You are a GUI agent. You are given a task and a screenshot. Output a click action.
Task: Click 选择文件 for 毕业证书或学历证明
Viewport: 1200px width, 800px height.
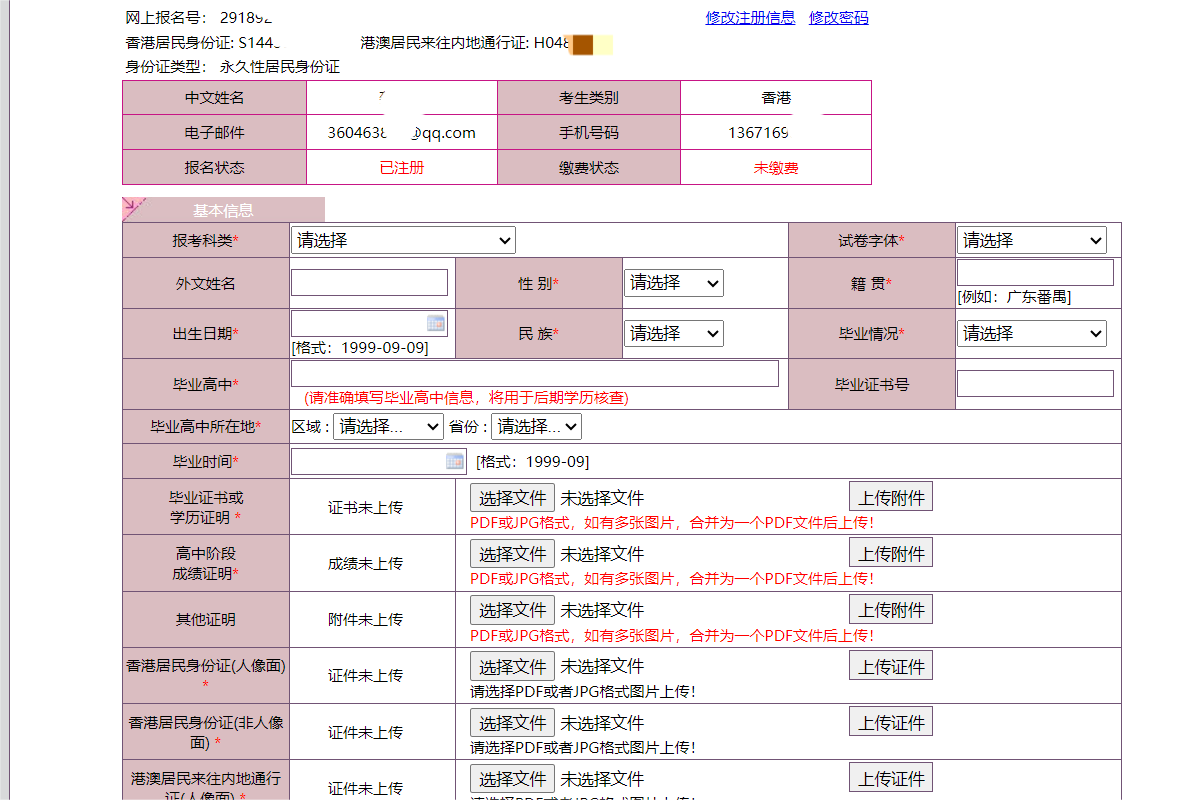point(512,498)
